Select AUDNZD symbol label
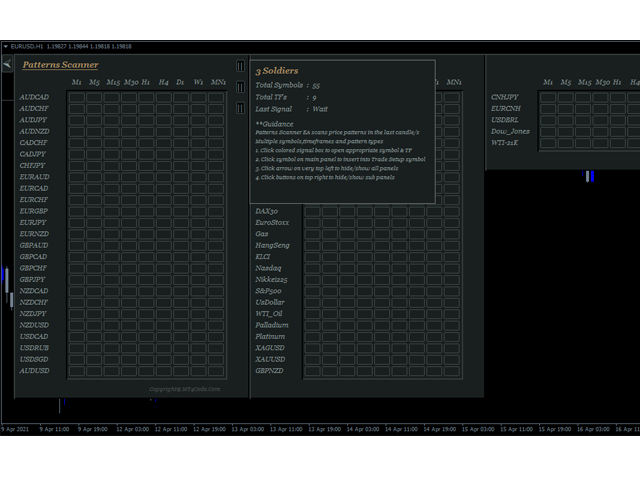 (x=34, y=131)
